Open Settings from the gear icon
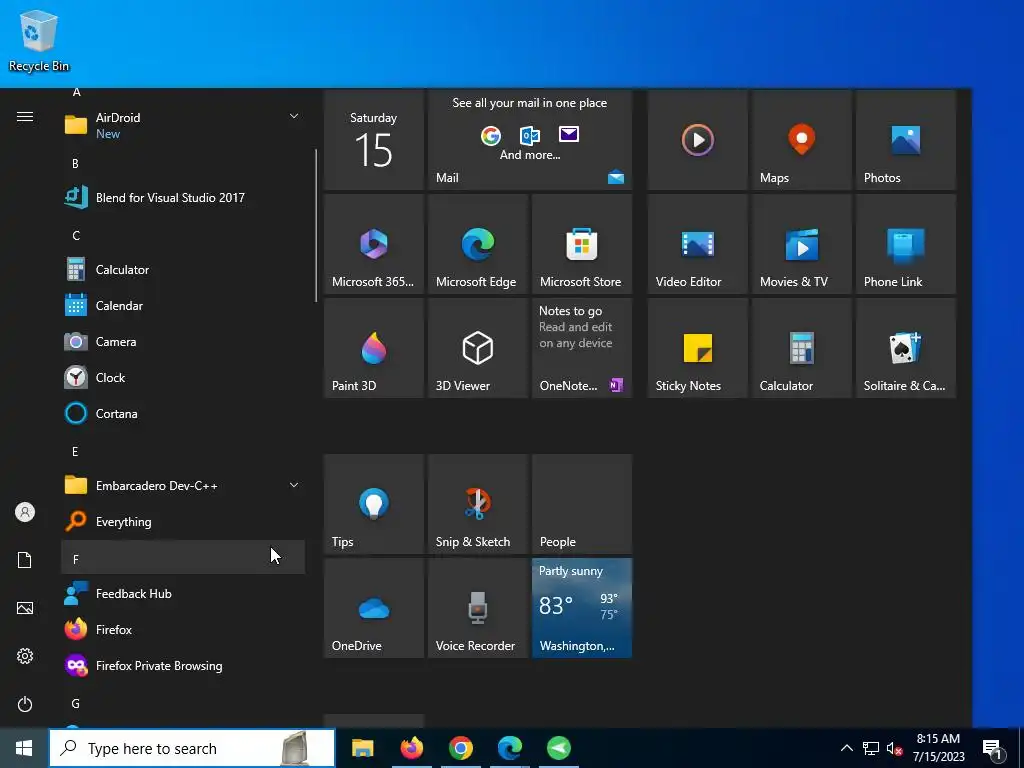Image resolution: width=1024 pixels, height=768 pixels. coord(25,656)
